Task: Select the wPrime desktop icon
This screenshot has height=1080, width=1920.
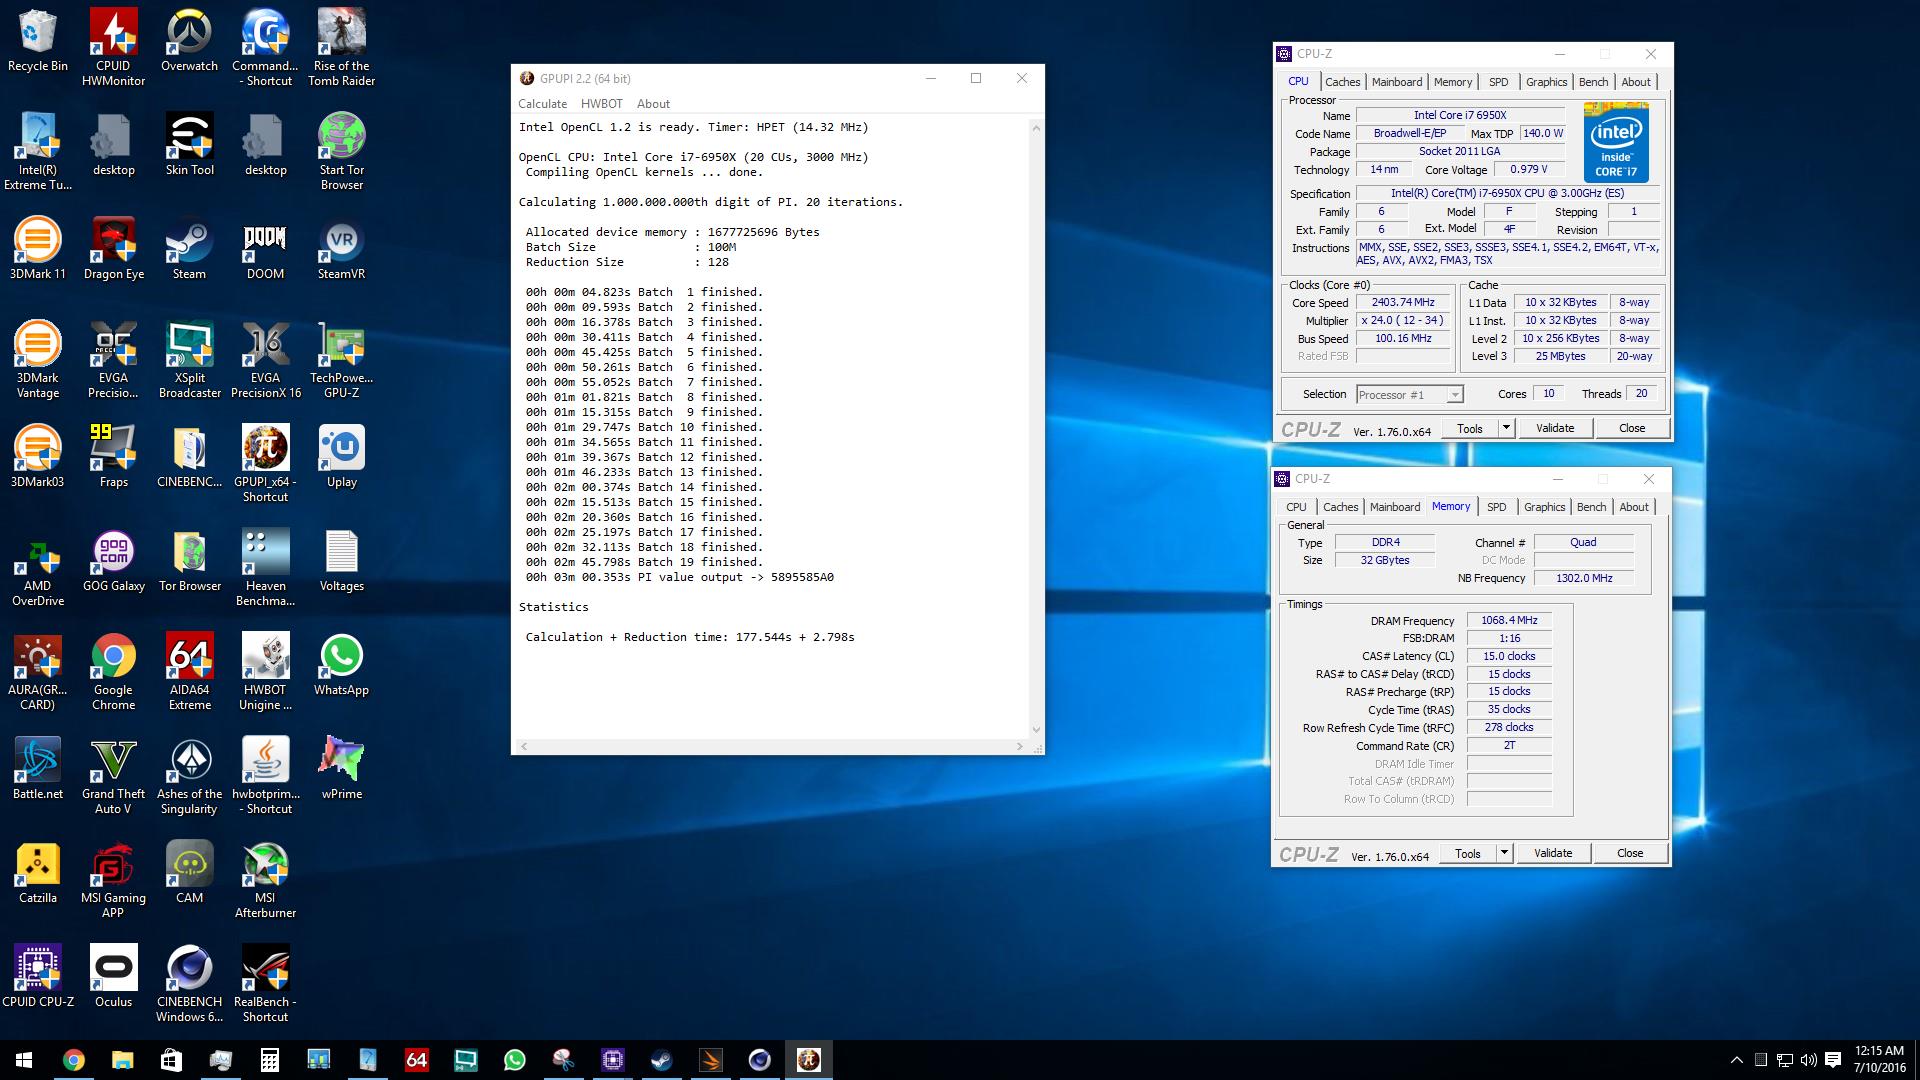Action: [x=341, y=769]
